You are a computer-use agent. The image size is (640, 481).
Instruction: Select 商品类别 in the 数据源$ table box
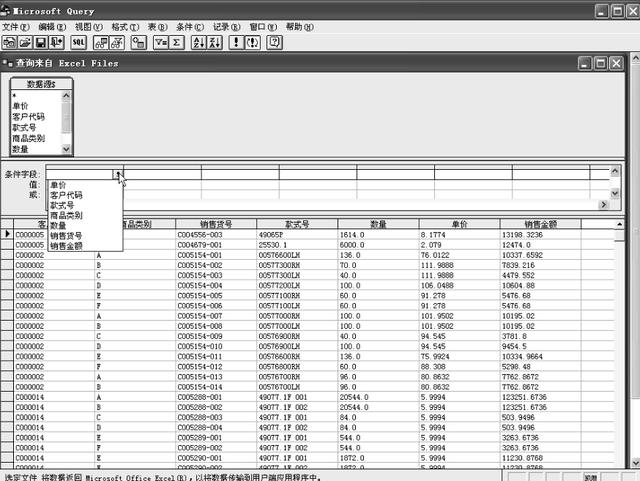coord(28,138)
